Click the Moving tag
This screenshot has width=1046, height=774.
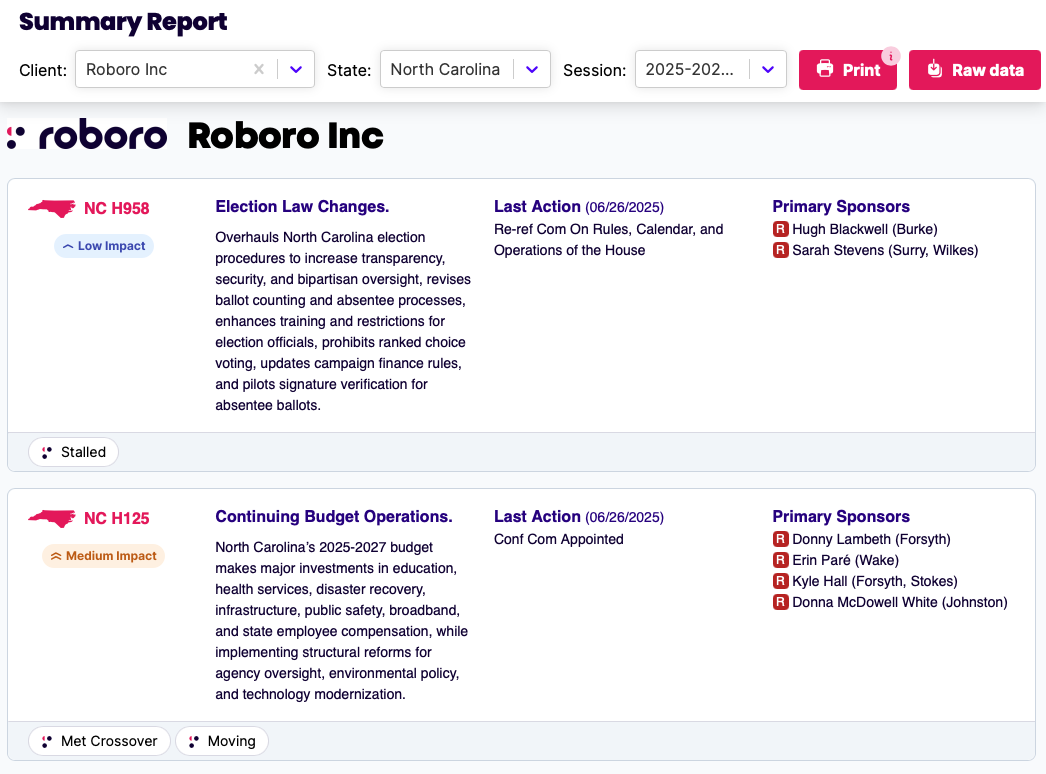pos(222,741)
